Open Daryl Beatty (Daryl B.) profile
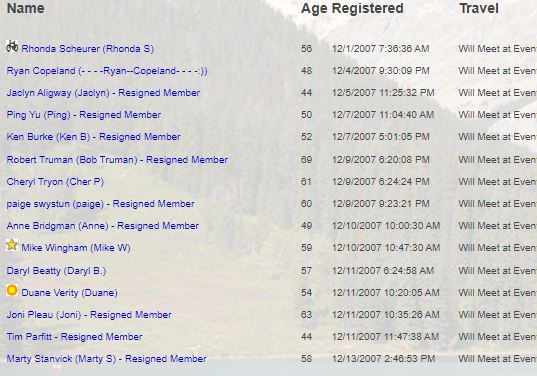Screen dimensions: 537x376 coord(56,271)
